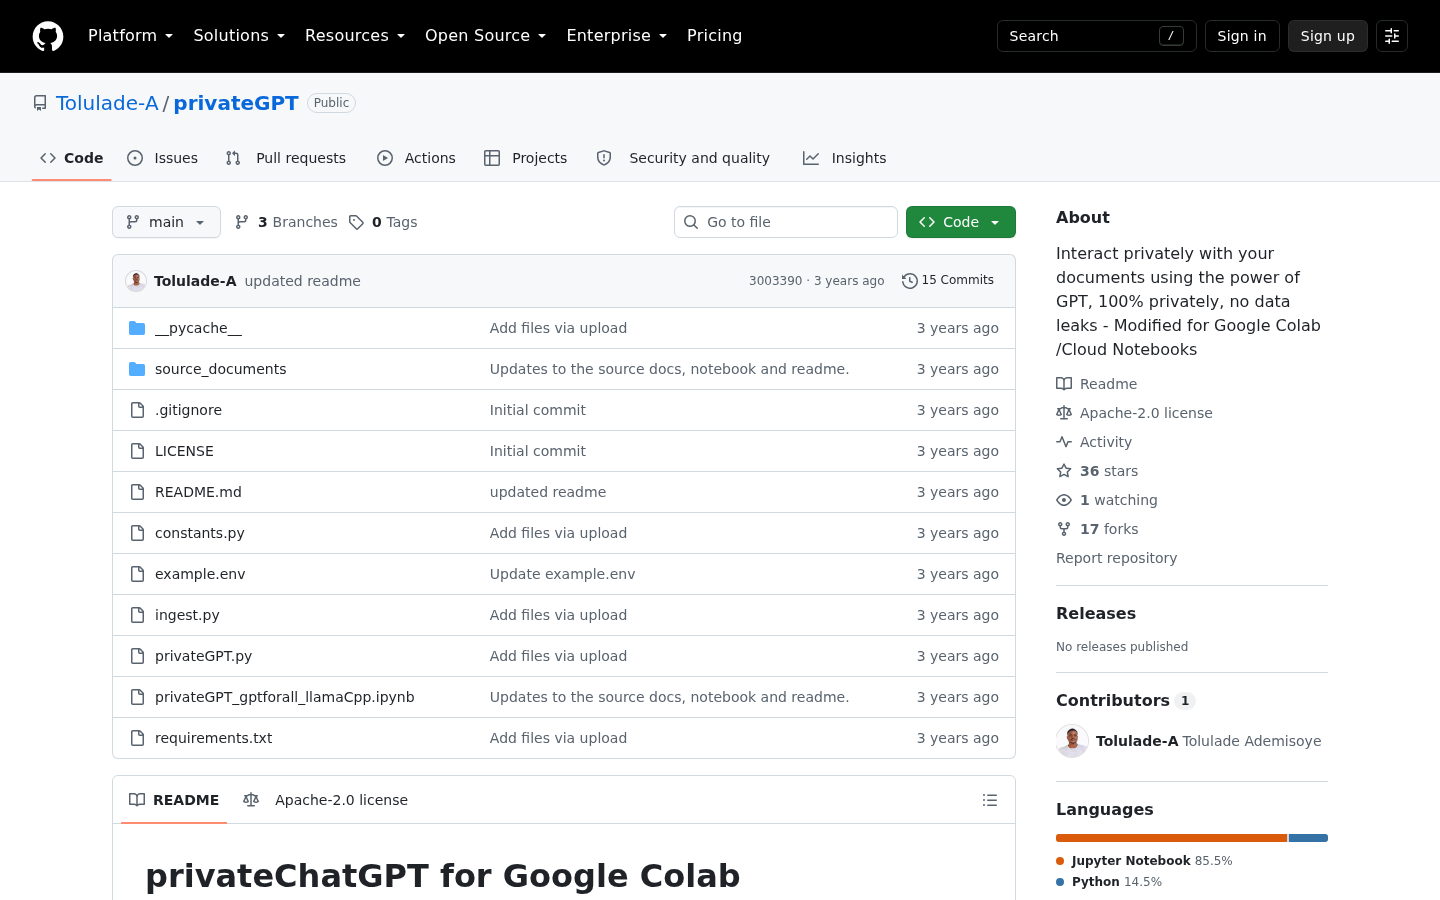Screen dimensions: 1440x900
Task: Expand the Resources menu
Action: pos(355,36)
